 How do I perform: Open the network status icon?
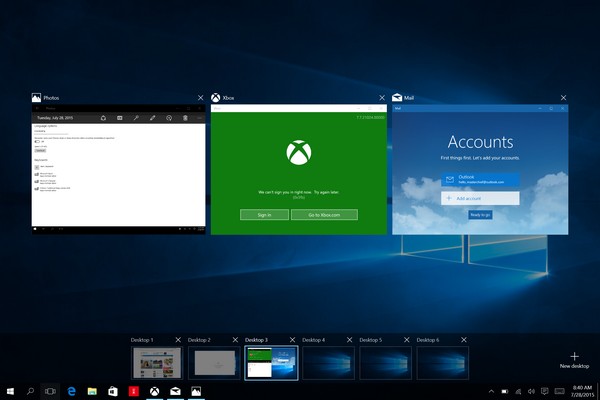pyautogui.click(x=518, y=391)
